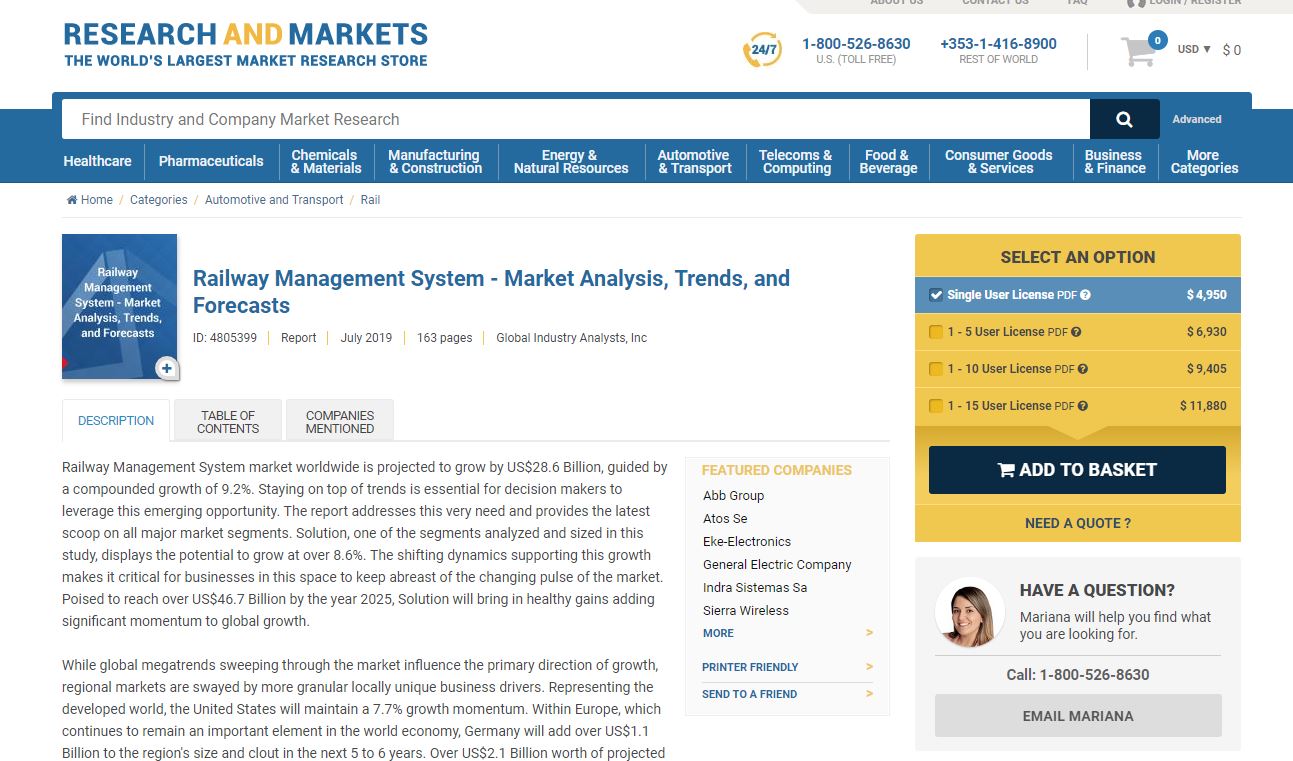Open the Companies Mentioned tab
Image resolution: width=1293 pixels, height=761 pixels.
340,421
